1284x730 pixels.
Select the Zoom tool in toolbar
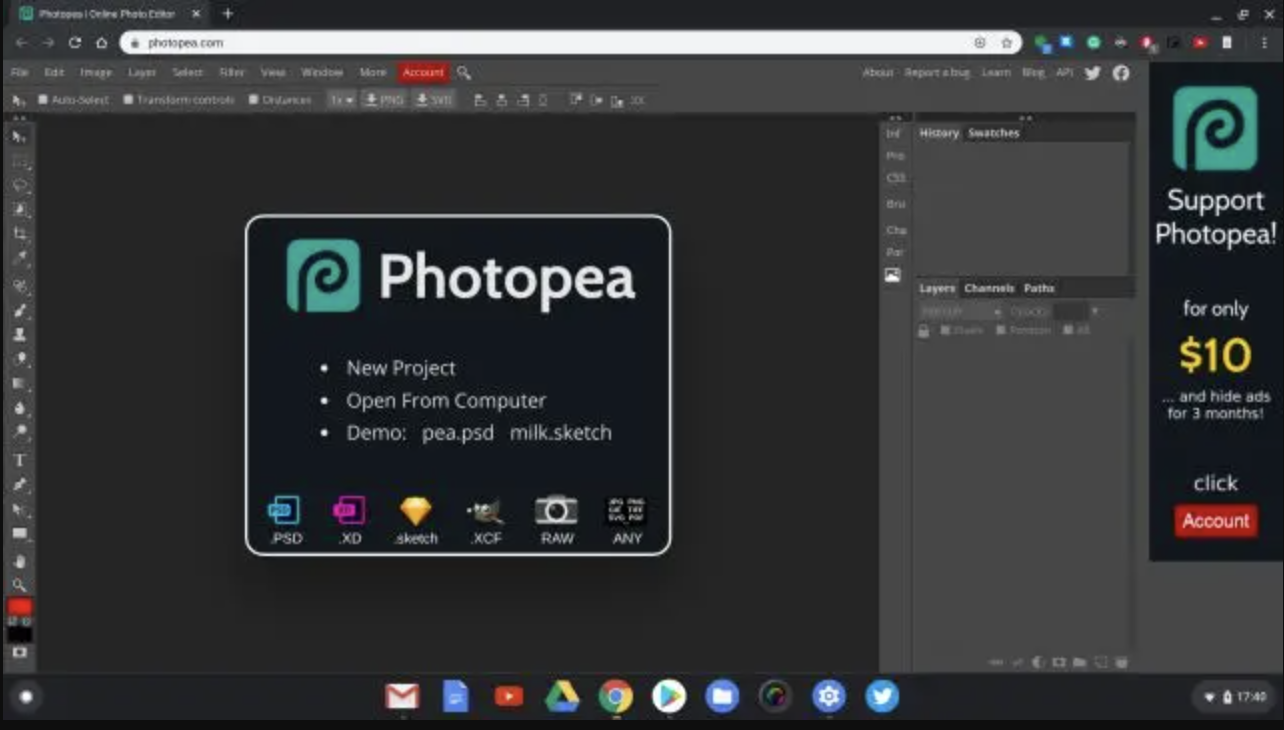19,585
